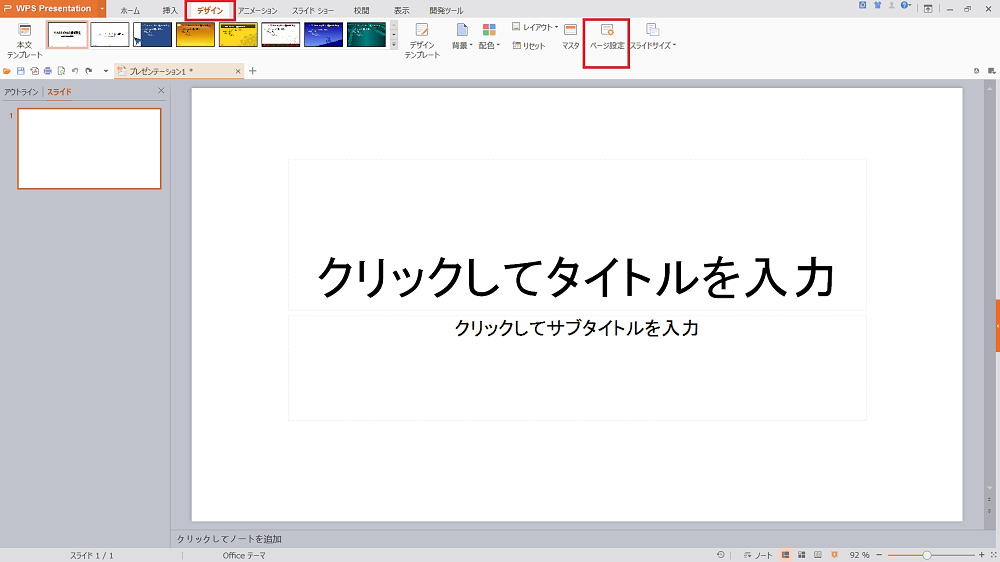Switch to normal view in status bar

[x=786, y=555]
